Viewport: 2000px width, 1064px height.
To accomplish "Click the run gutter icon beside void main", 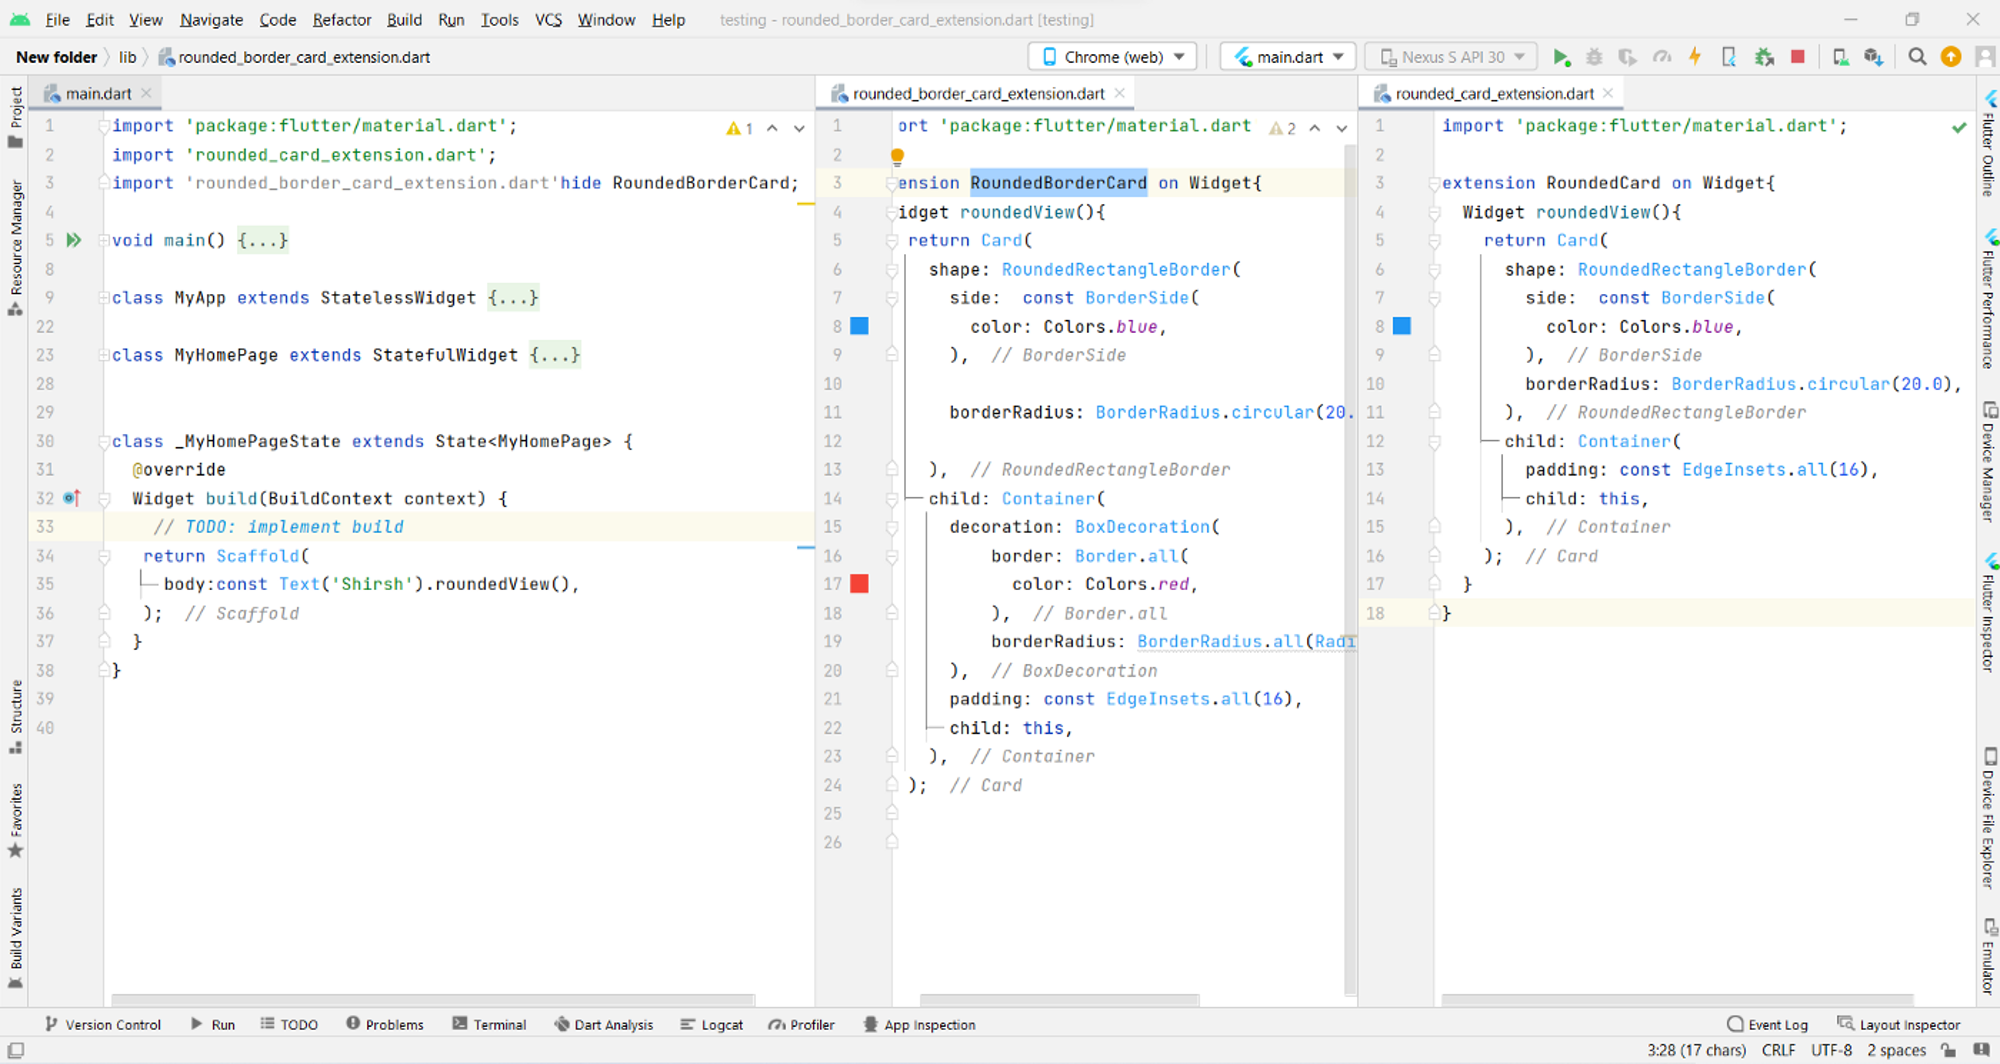I will 73,240.
